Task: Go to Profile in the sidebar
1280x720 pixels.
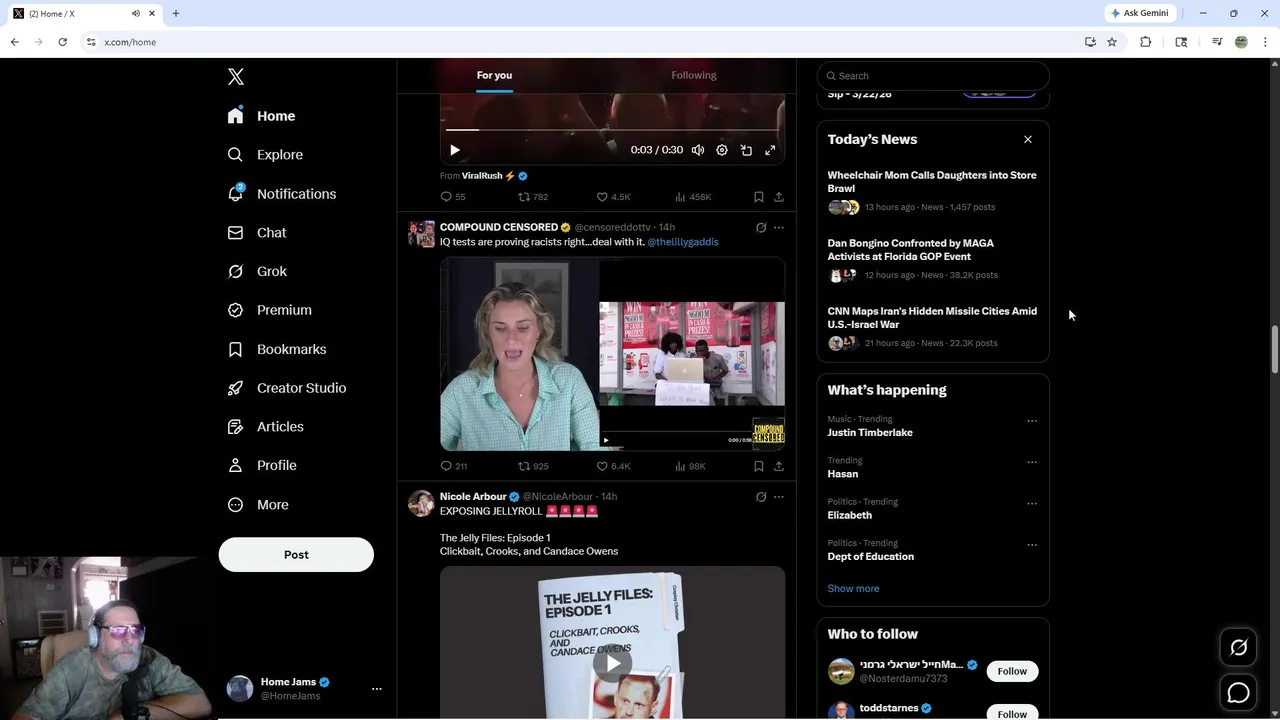Action: click(261, 466)
